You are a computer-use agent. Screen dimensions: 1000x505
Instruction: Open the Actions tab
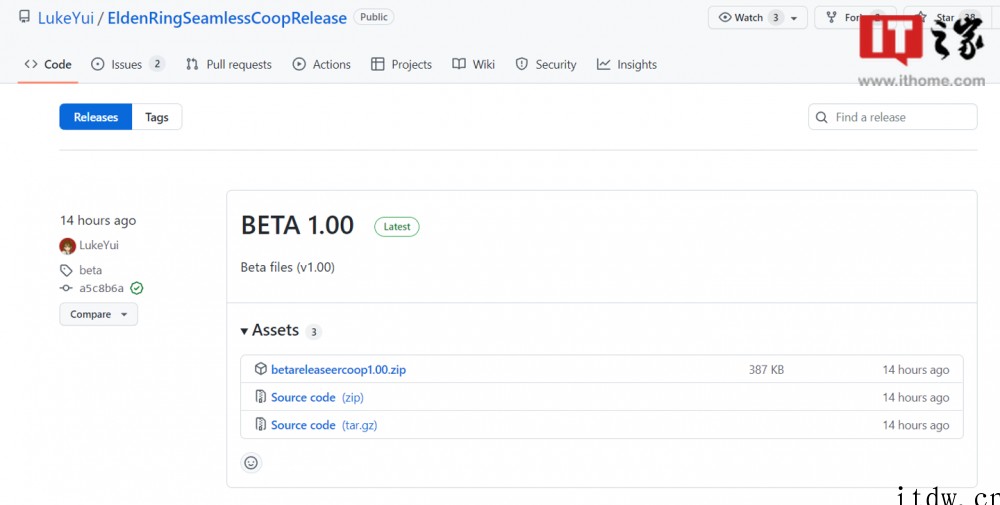tap(321, 64)
